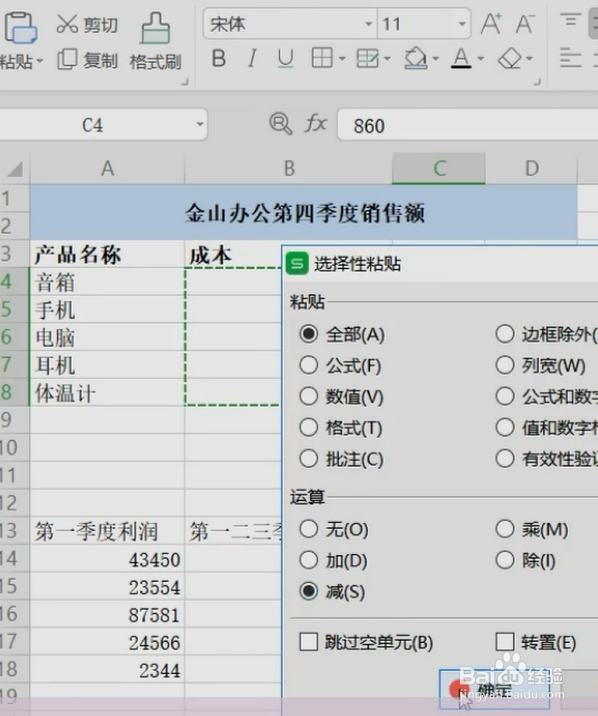Click the align left icon

tap(571, 58)
